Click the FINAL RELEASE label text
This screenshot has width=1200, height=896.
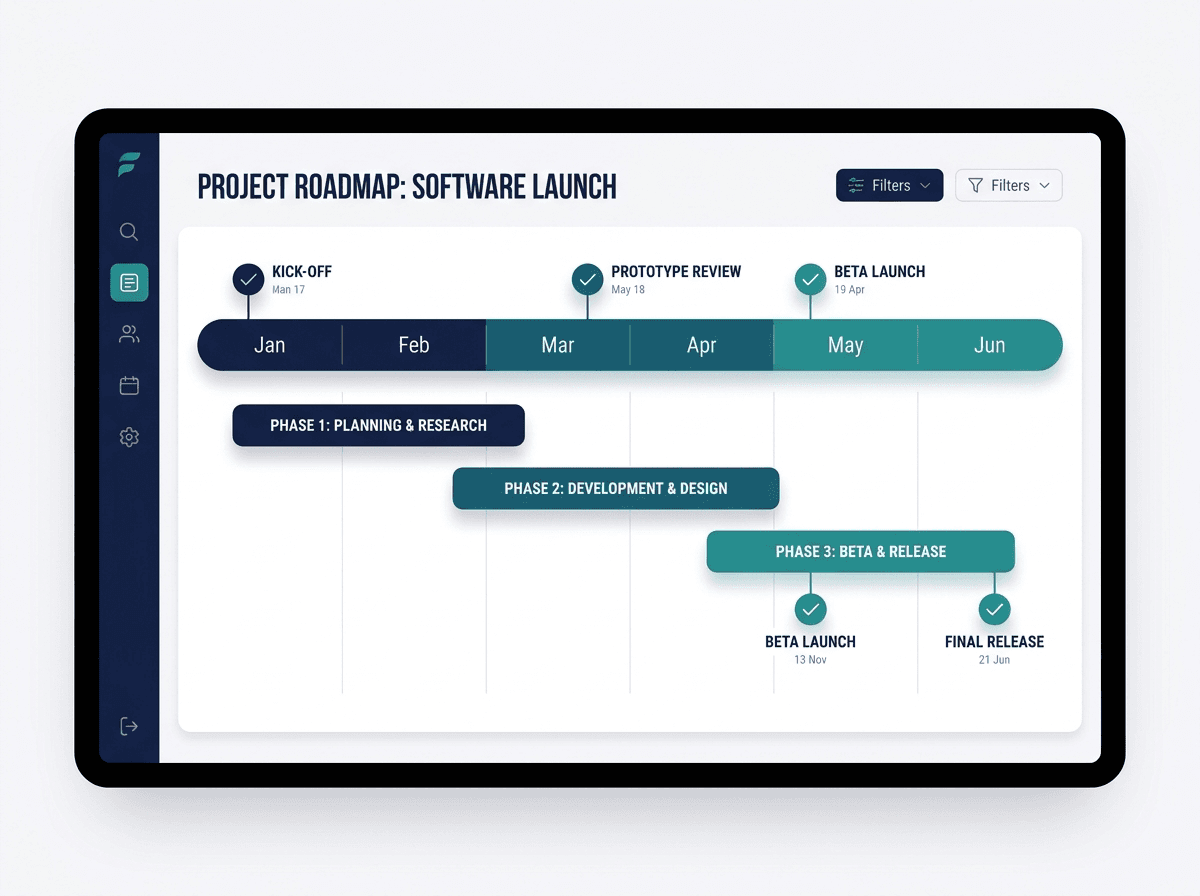click(994, 642)
